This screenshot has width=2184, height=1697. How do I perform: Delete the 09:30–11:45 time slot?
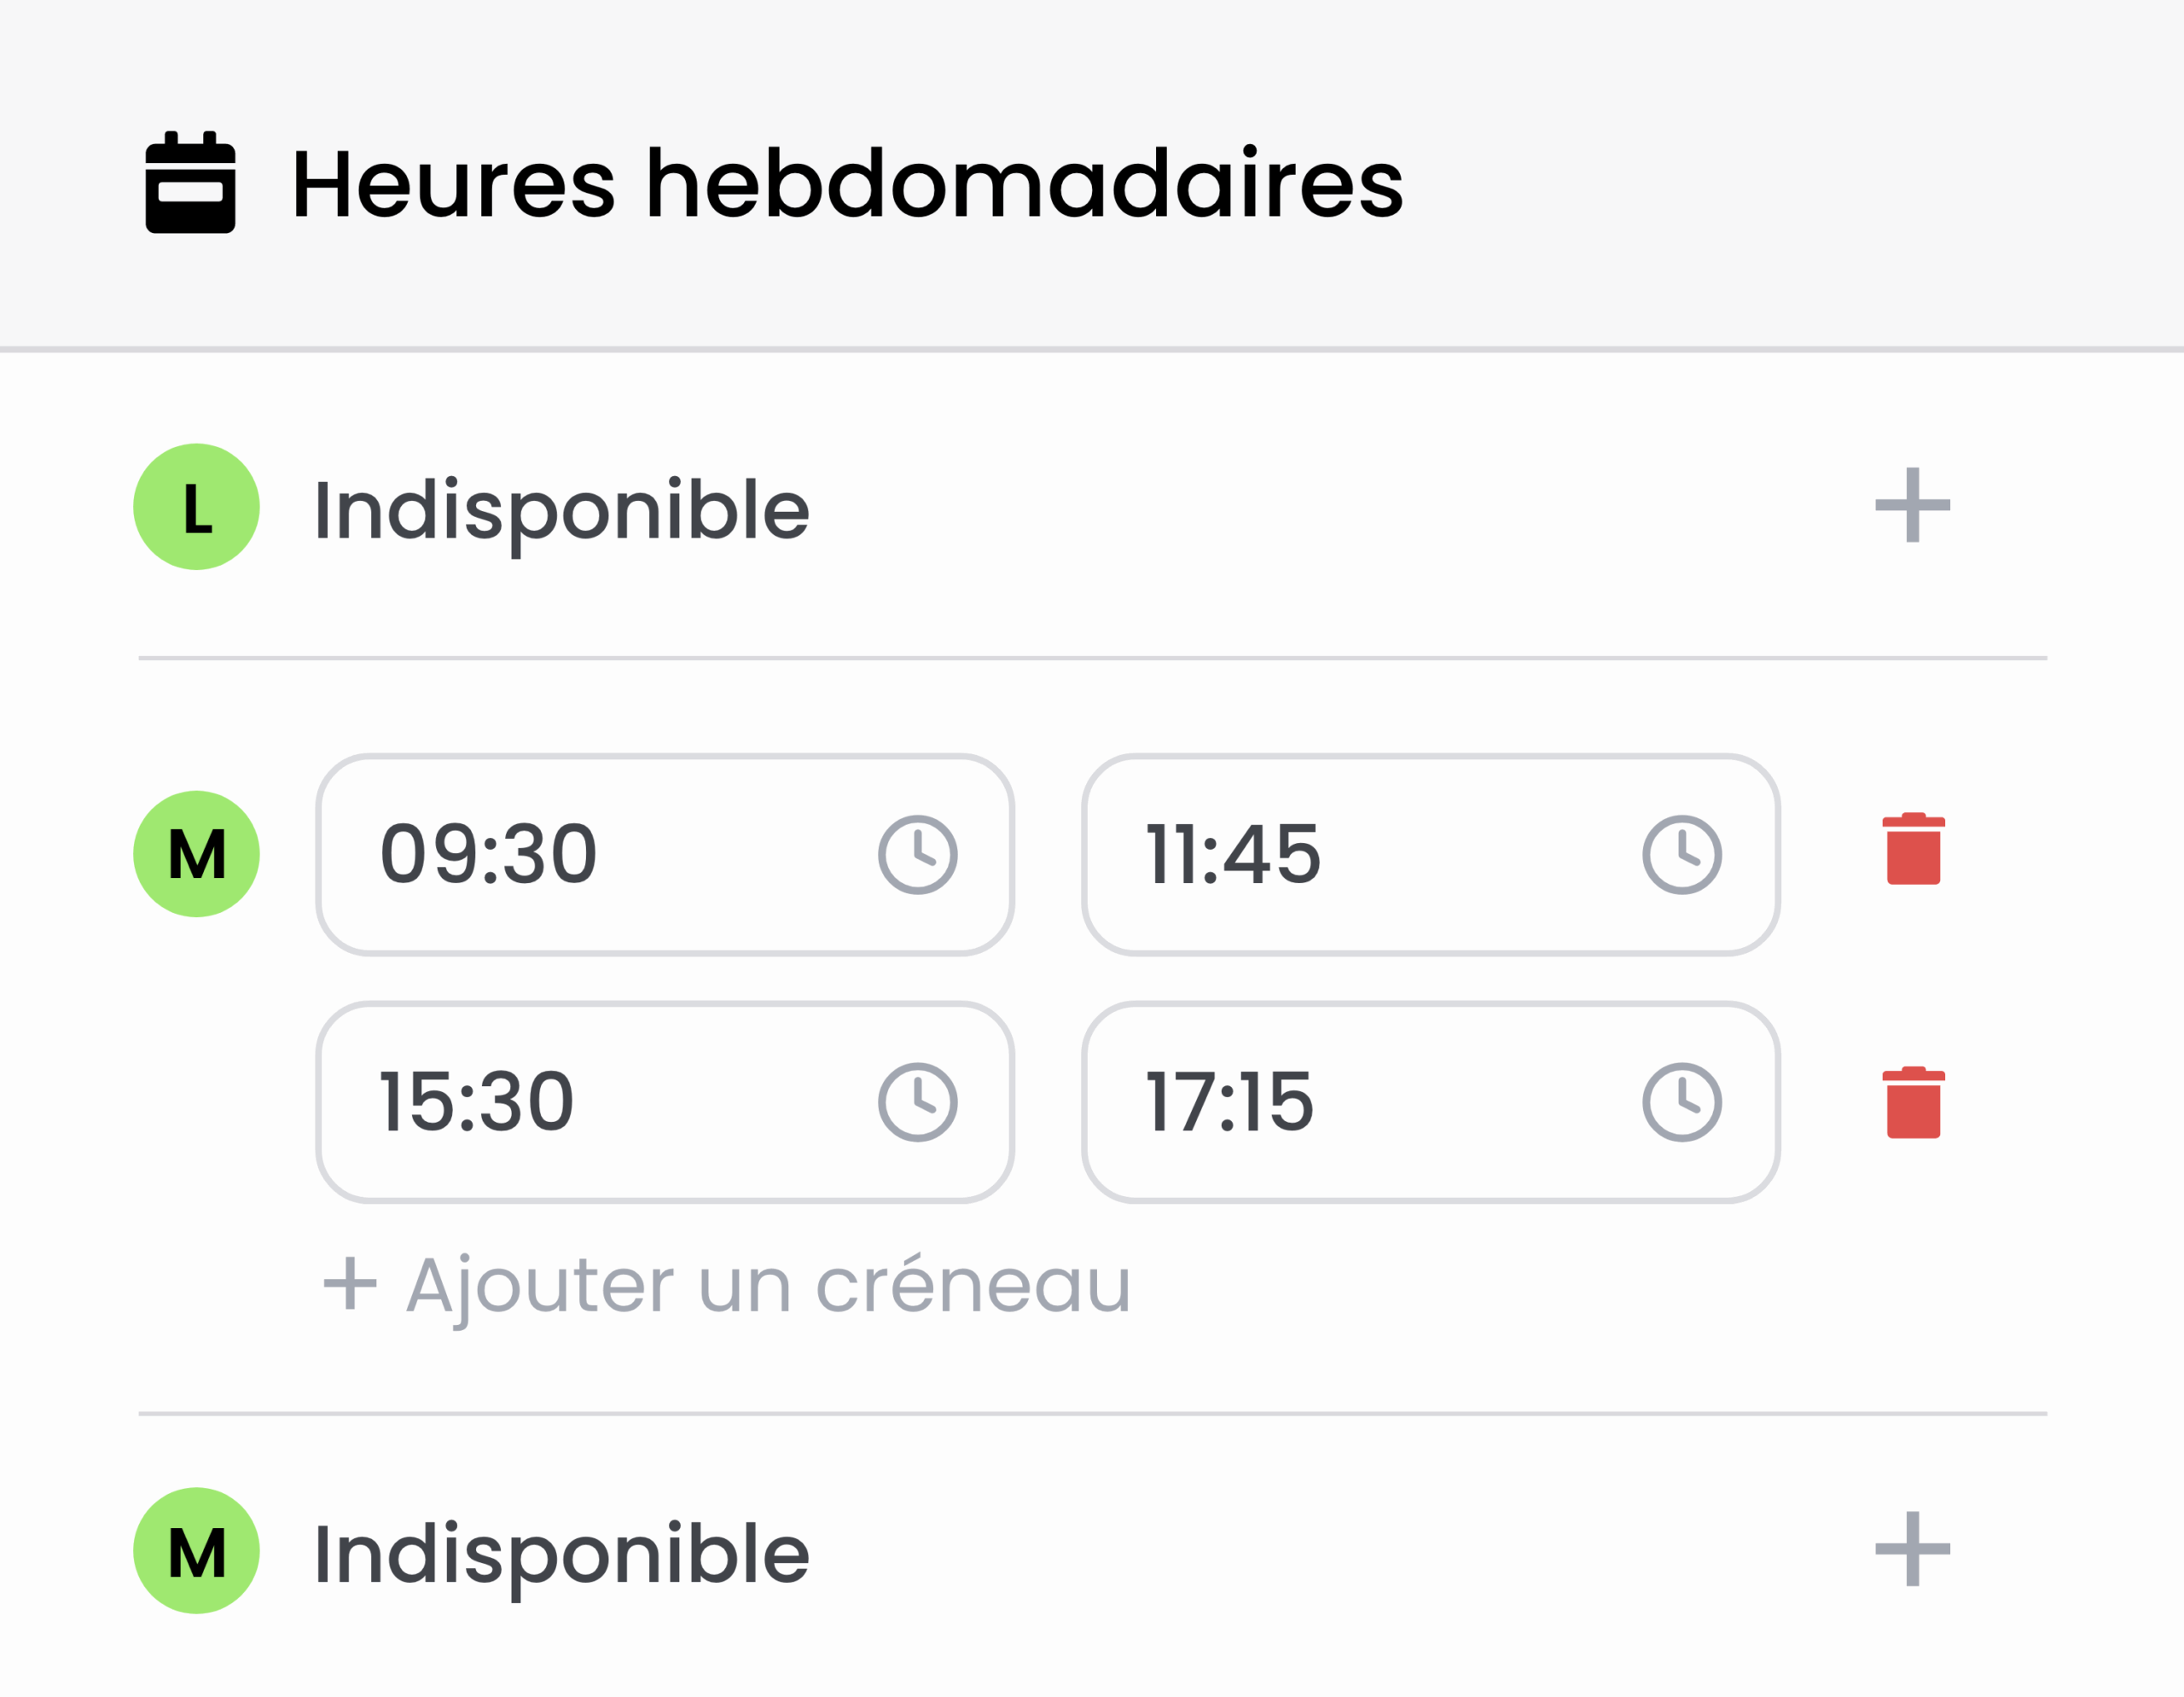pyautogui.click(x=1913, y=849)
